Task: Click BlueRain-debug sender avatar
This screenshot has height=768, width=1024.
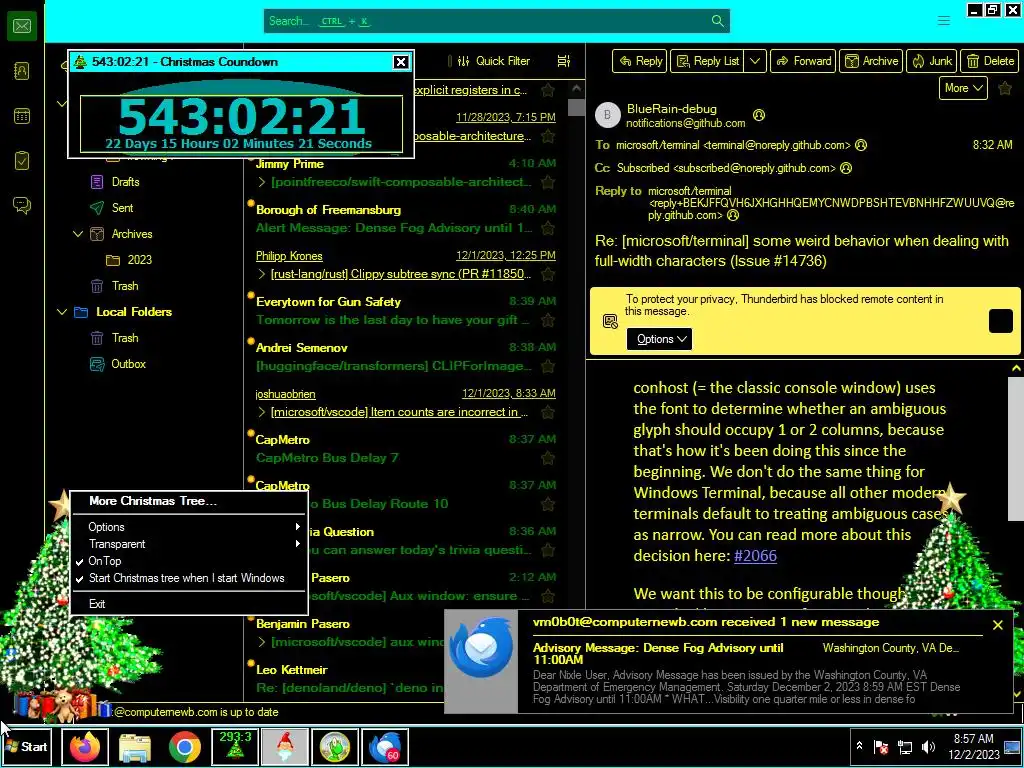Action: [x=607, y=115]
